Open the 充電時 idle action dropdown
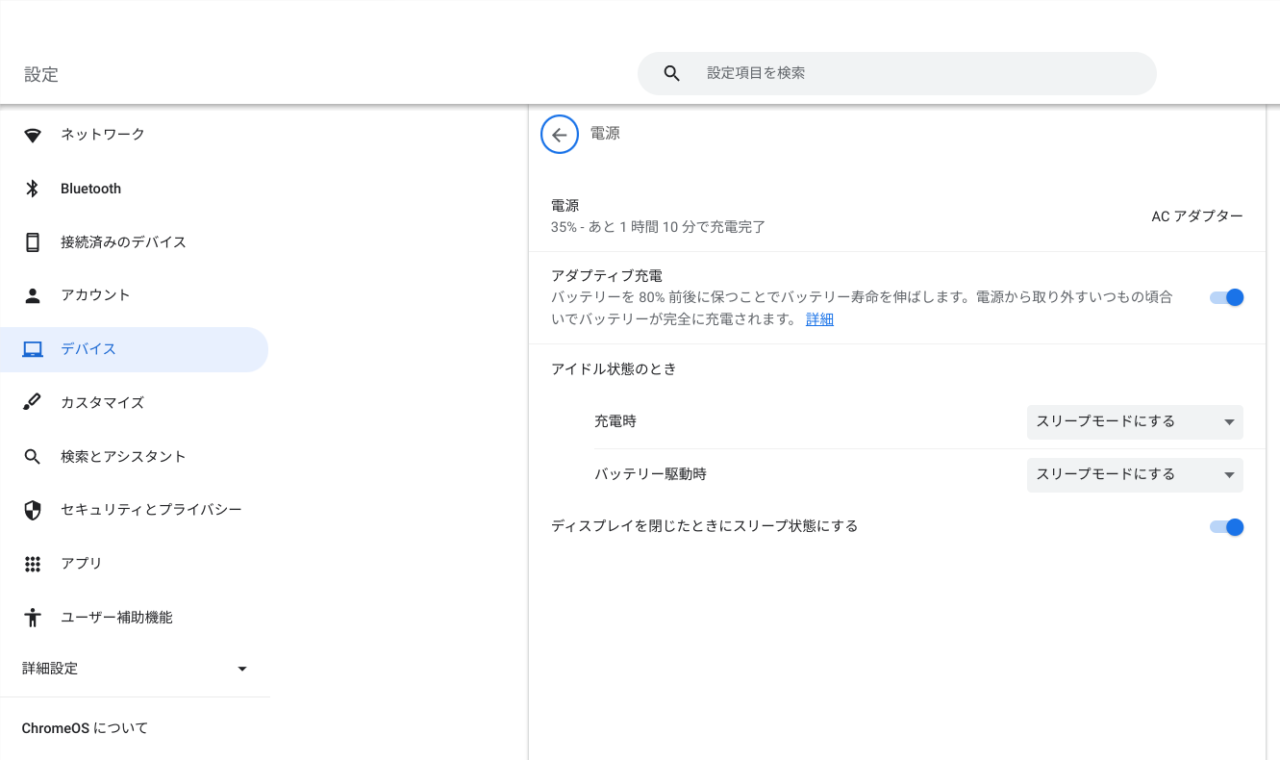Image resolution: width=1280 pixels, height=760 pixels. [1134, 422]
